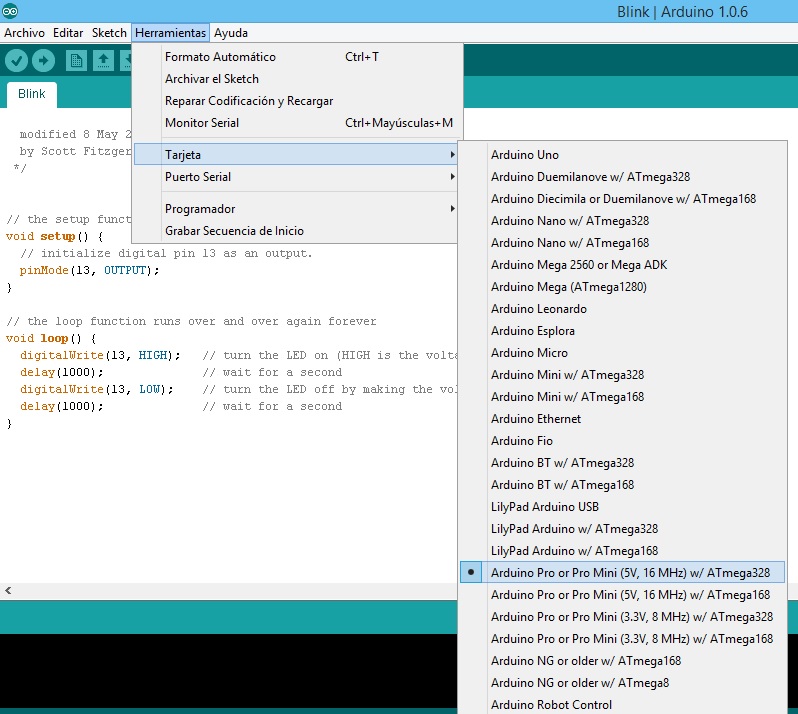
Task: Choose Grabar Secuencia de Inicio
Action: click(x=295, y=231)
